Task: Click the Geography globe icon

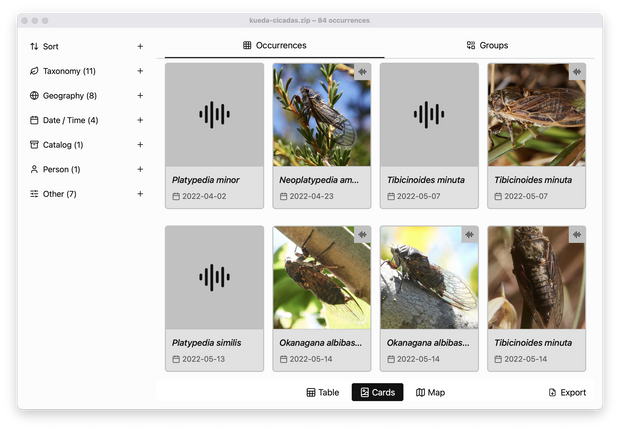Action: pyautogui.click(x=34, y=96)
